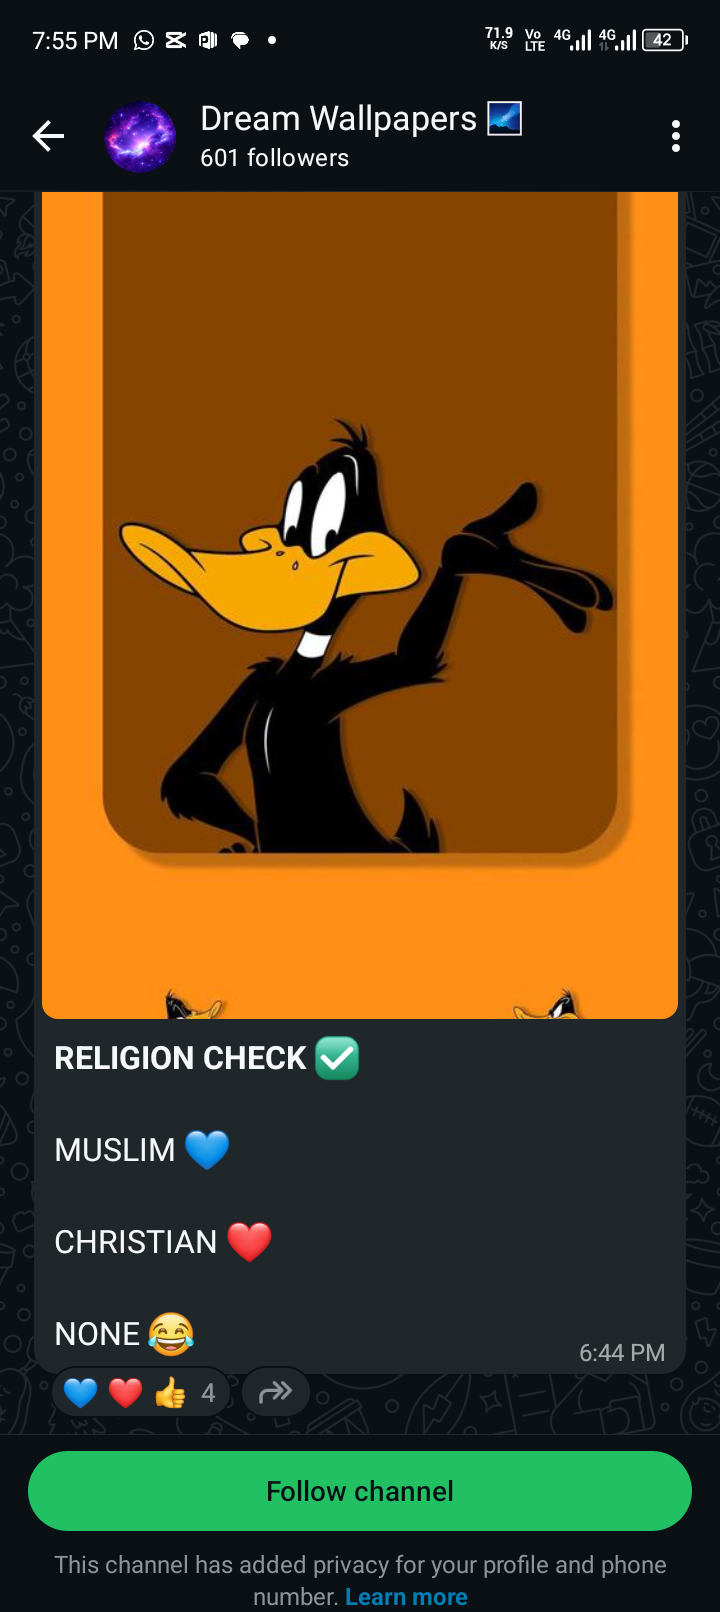Screen dimensions: 720x1612
Task: Open the Dream Wallpapers channel profile picture
Action: [140, 136]
